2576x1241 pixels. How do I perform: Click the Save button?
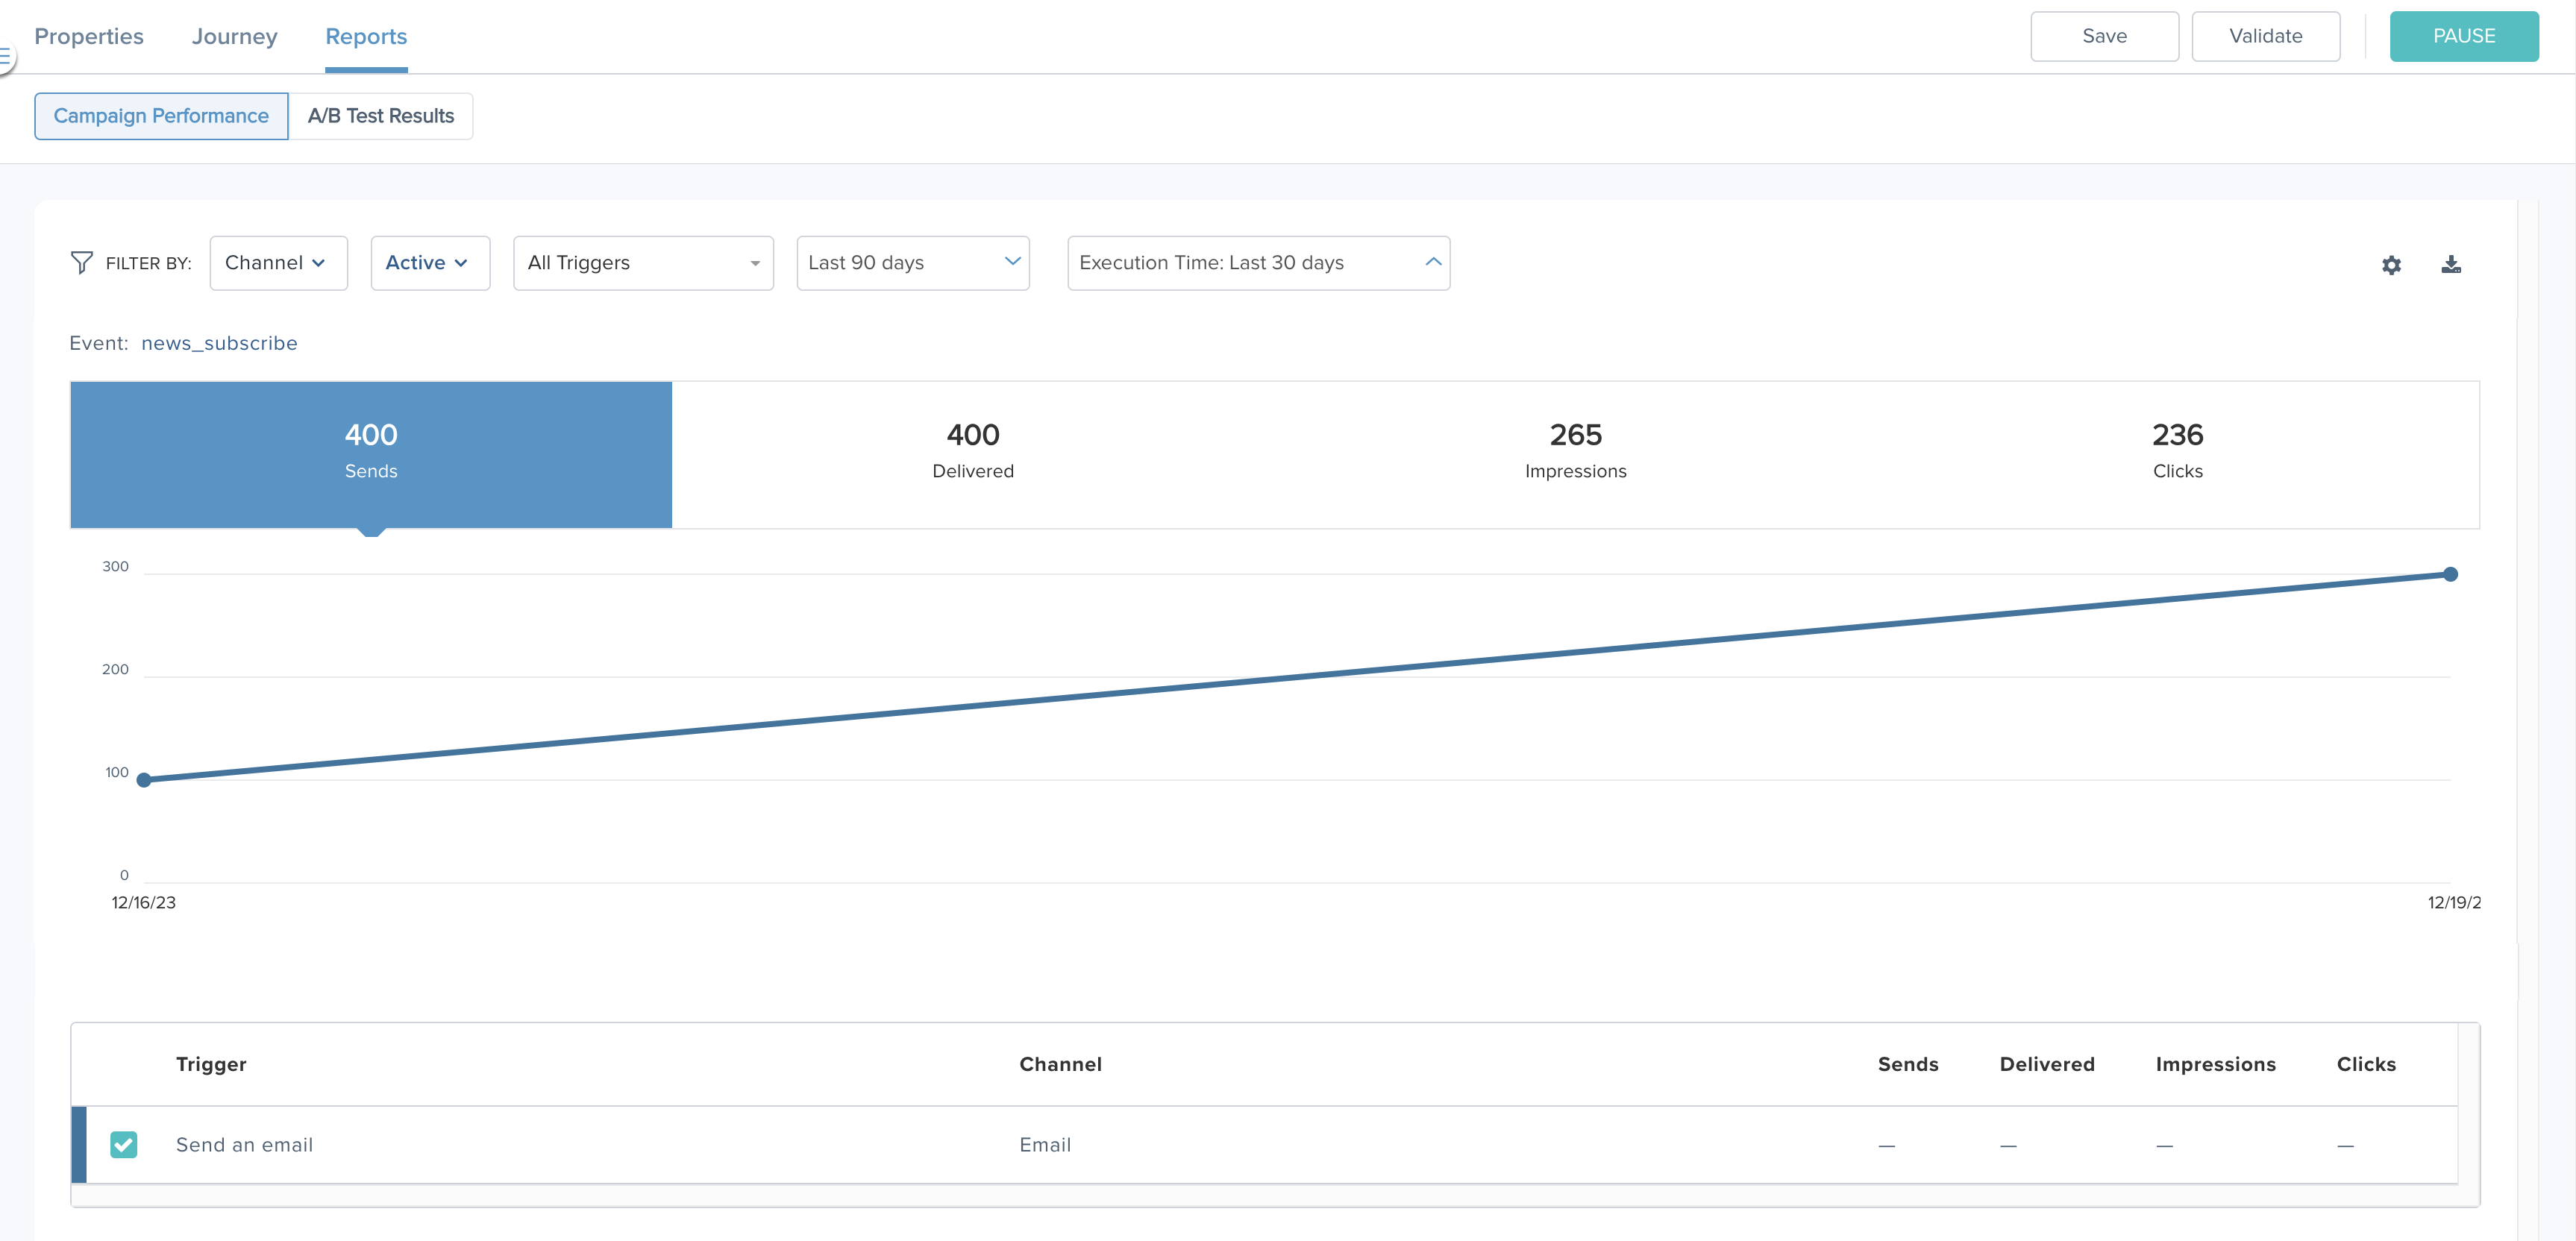point(2104,36)
